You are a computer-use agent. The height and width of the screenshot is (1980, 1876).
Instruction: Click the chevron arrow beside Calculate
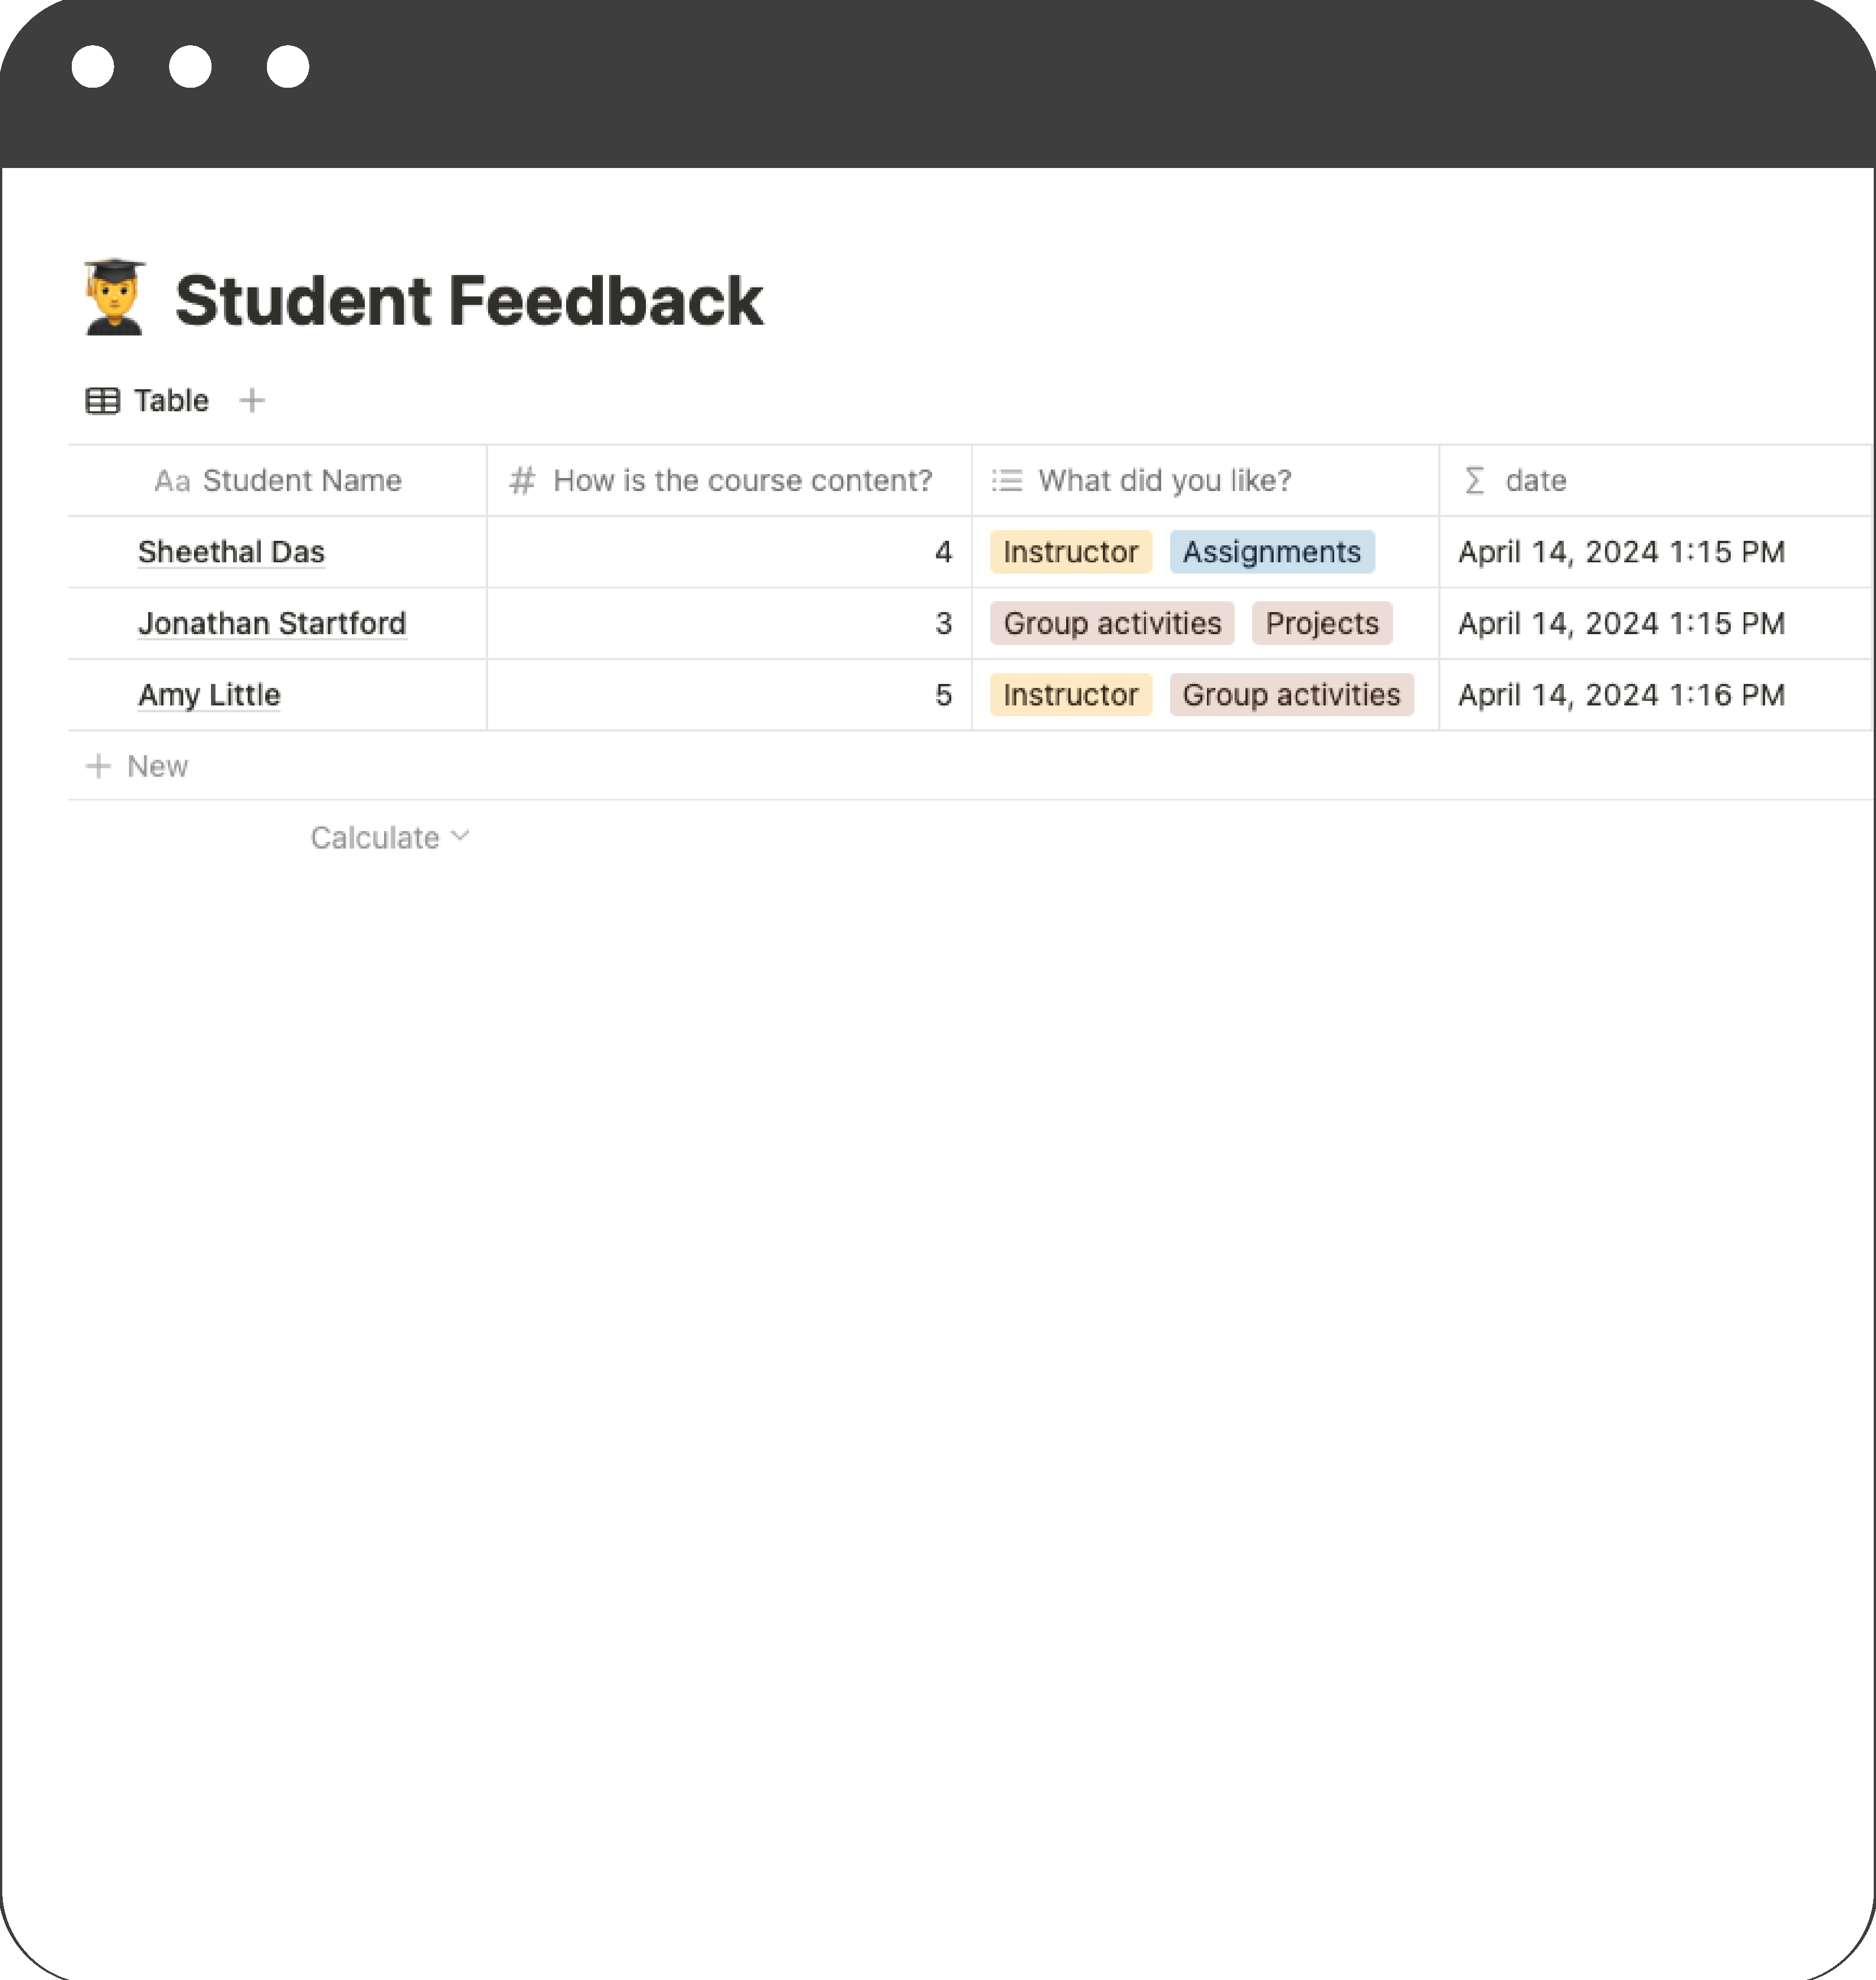[460, 836]
